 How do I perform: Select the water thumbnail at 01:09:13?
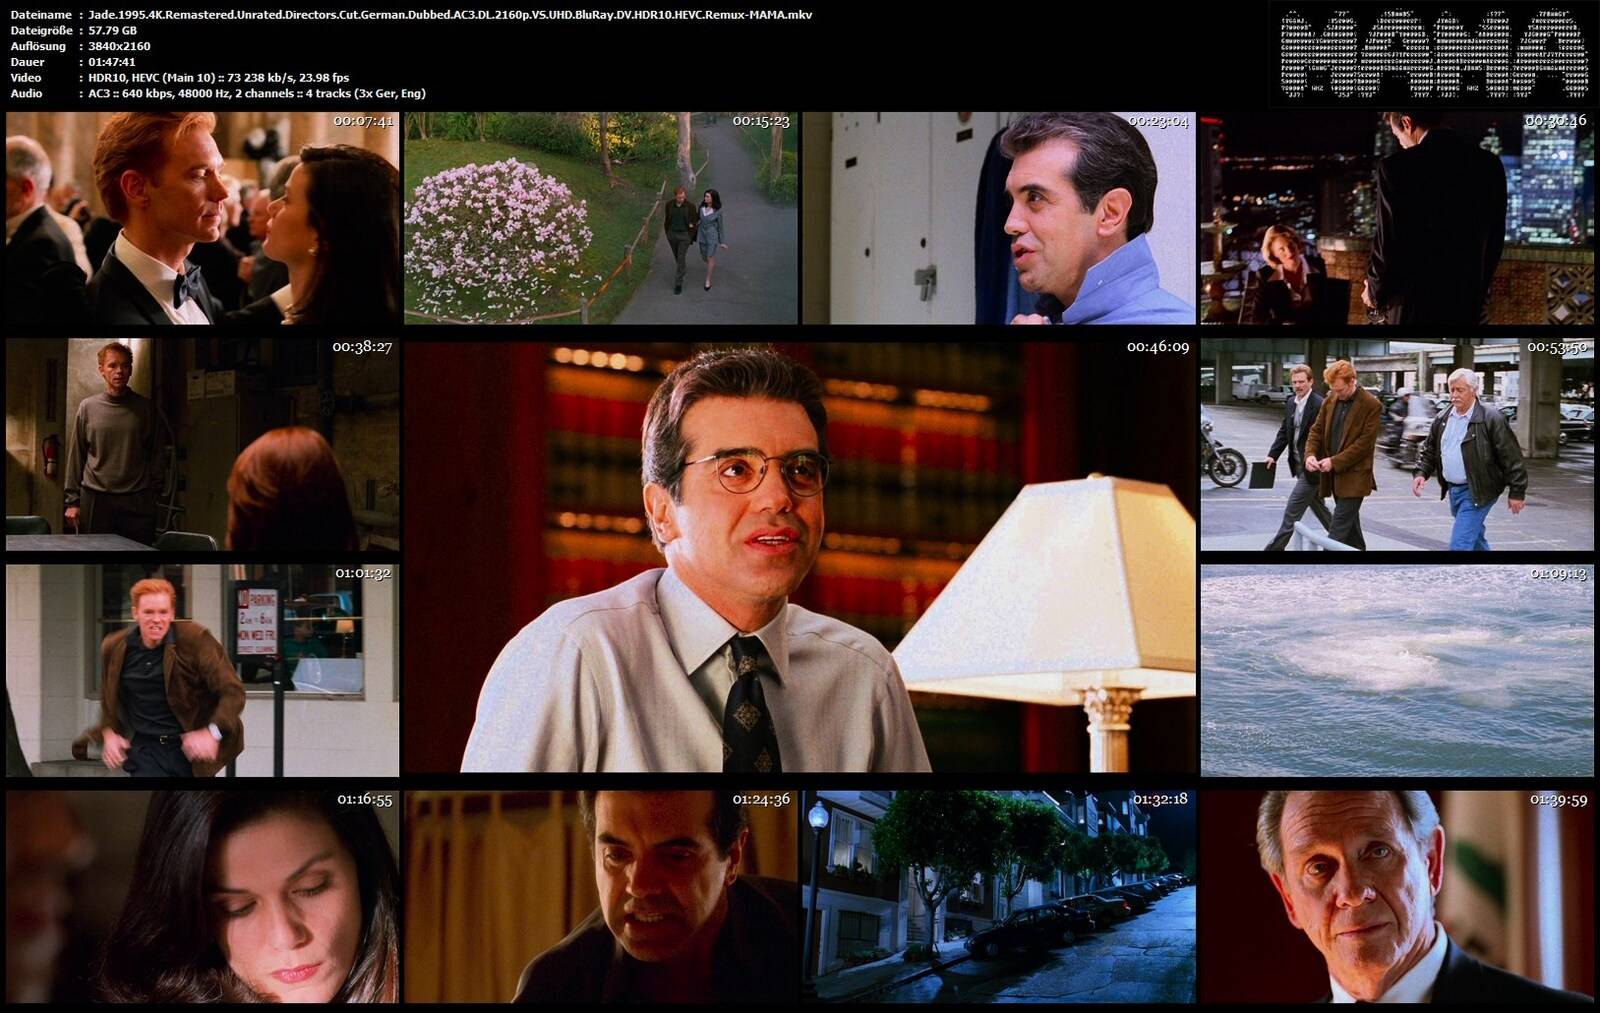point(1397,670)
